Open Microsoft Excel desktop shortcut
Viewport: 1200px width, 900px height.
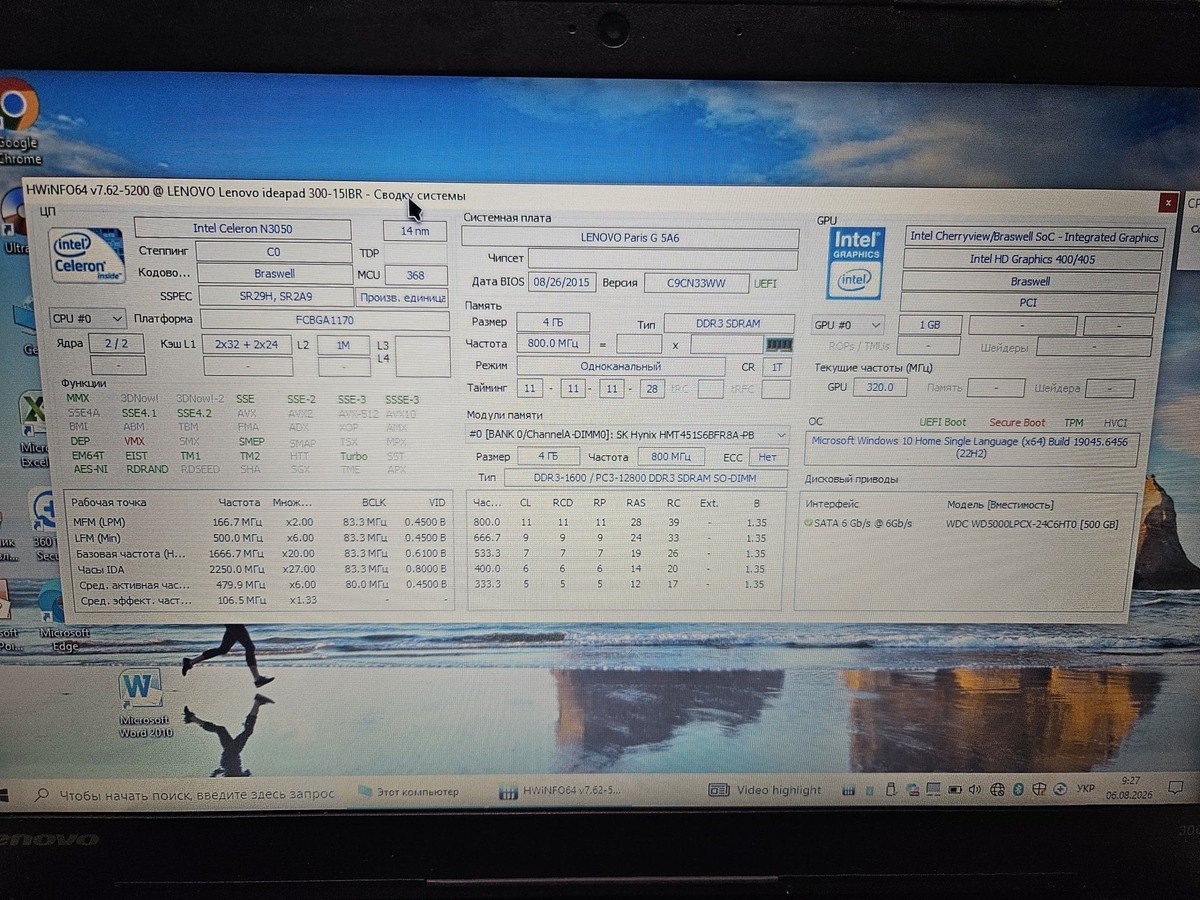(x=34, y=429)
